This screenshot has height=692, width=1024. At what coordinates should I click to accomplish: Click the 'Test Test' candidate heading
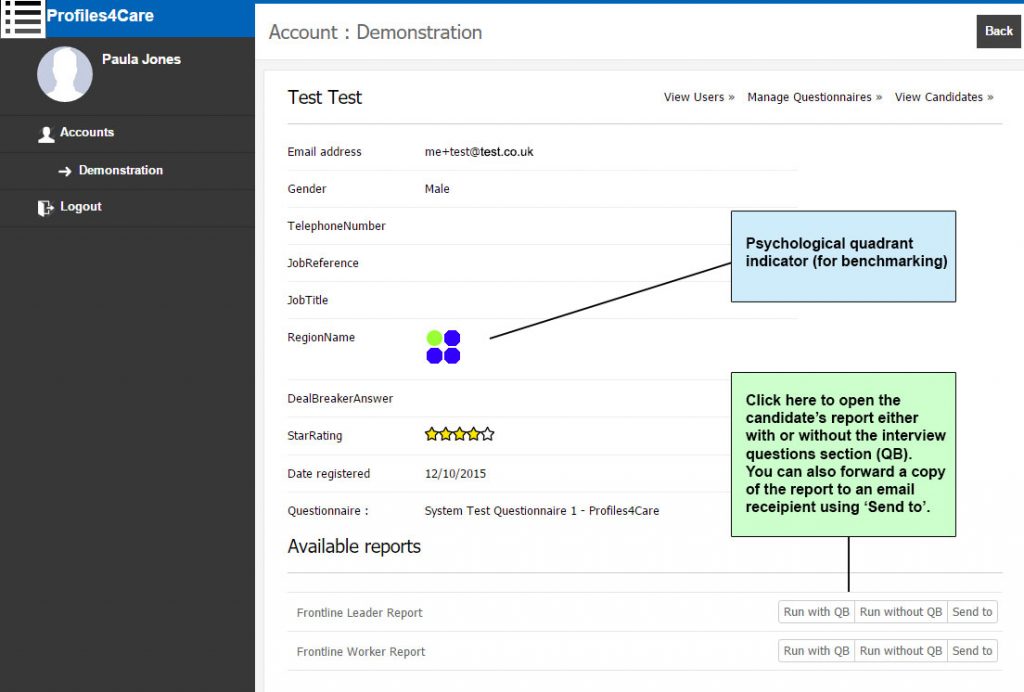tap(325, 97)
